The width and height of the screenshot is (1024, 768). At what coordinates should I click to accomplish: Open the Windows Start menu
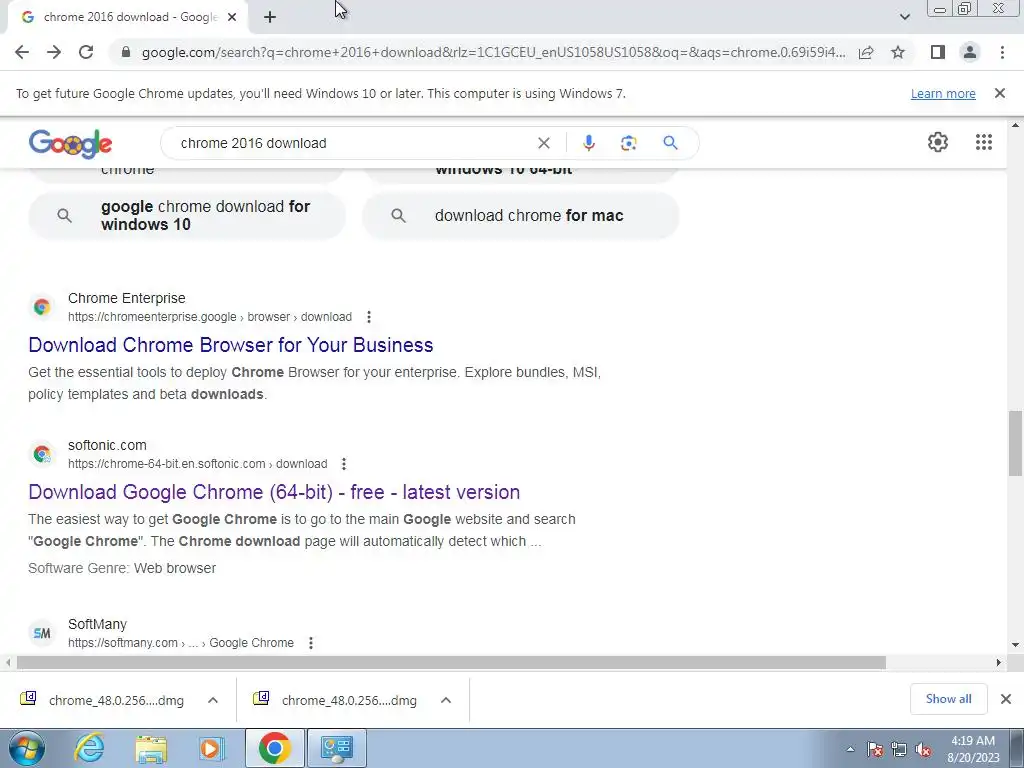point(27,748)
